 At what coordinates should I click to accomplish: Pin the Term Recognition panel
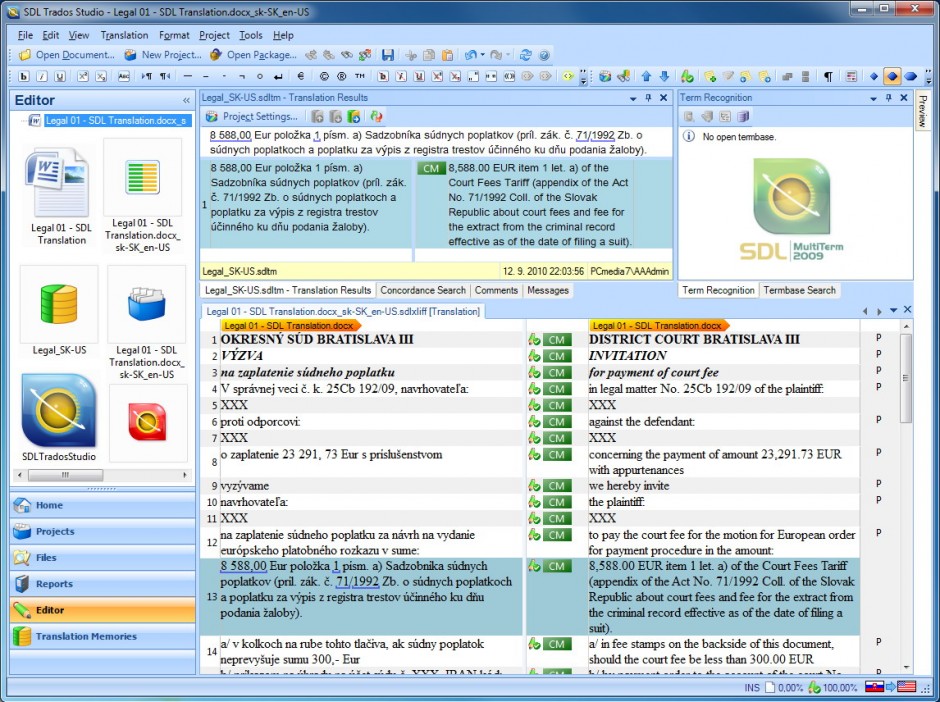pyautogui.click(x=888, y=97)
